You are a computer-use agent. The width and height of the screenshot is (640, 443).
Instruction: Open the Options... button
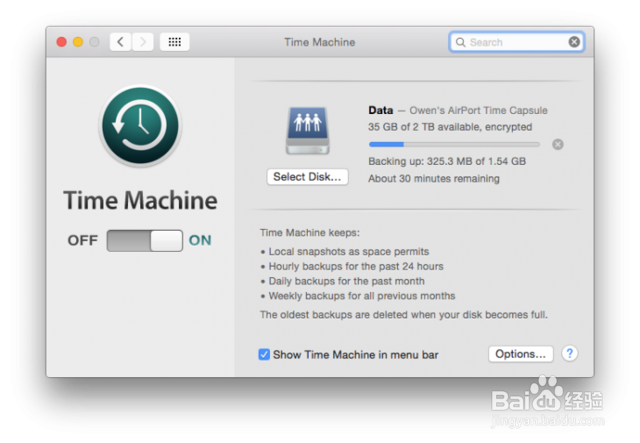(521, 354)
